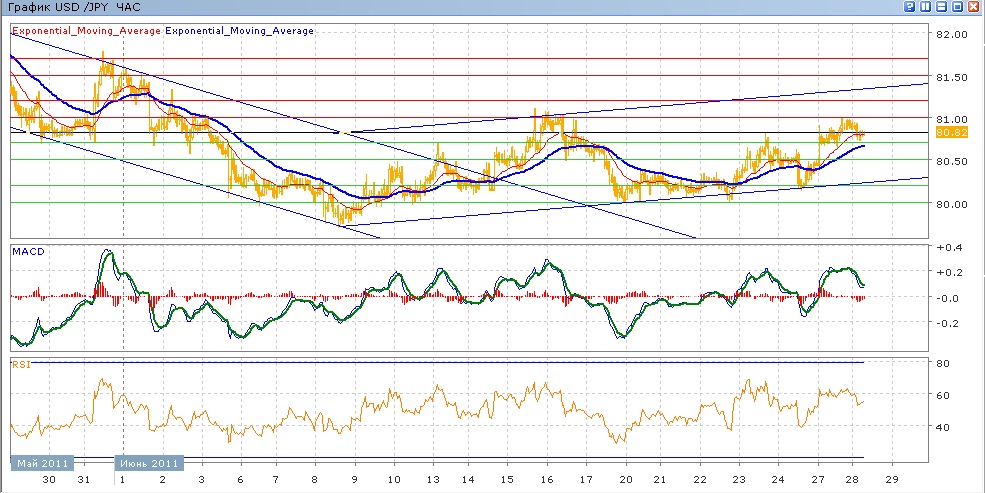Maximize the chart using the square icon
Viewport: 985px width, 493px height.
pyautogui.click(x=958, y=7)
